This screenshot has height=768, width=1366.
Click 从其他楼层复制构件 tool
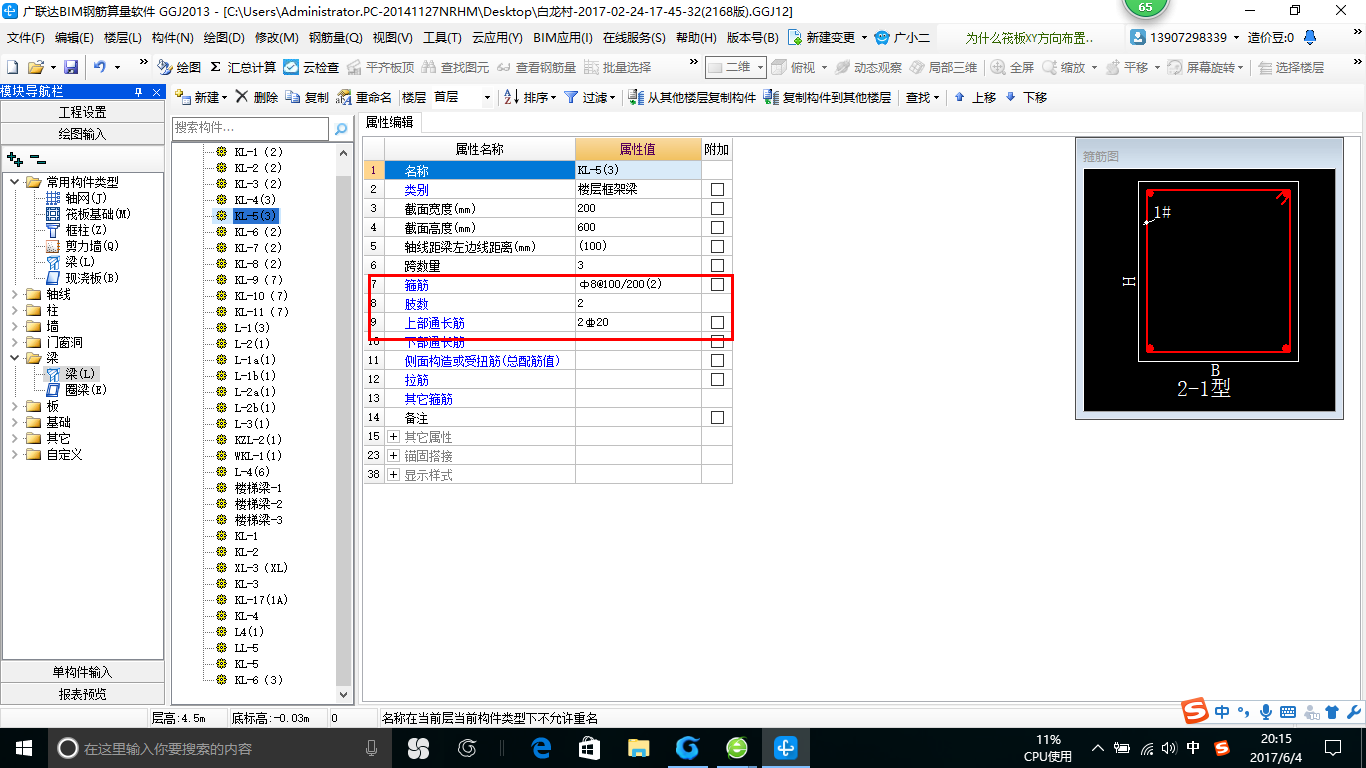pos(692,97)
